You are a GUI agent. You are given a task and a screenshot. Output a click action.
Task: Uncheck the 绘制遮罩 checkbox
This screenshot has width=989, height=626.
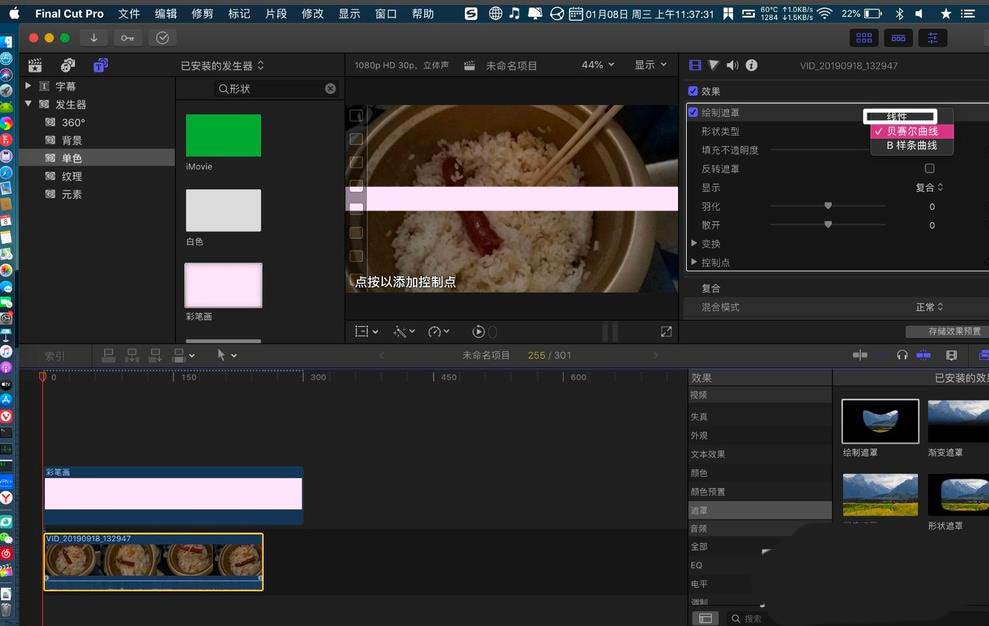pyautogui.click(x=693, y=112)
